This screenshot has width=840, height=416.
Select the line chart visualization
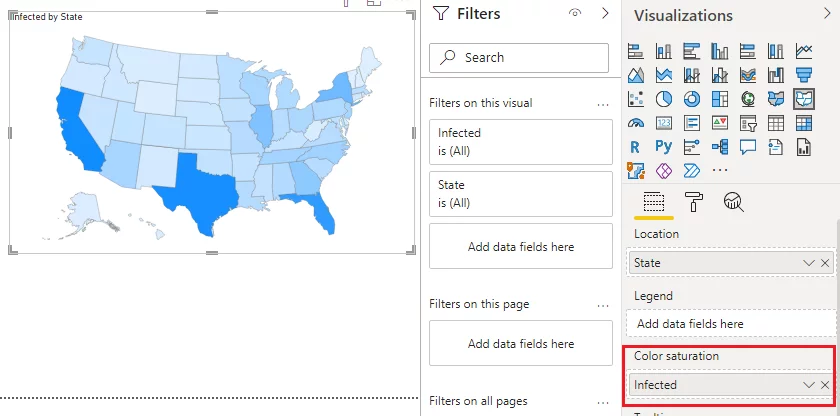pyautogui.click(x=803, y=51)
